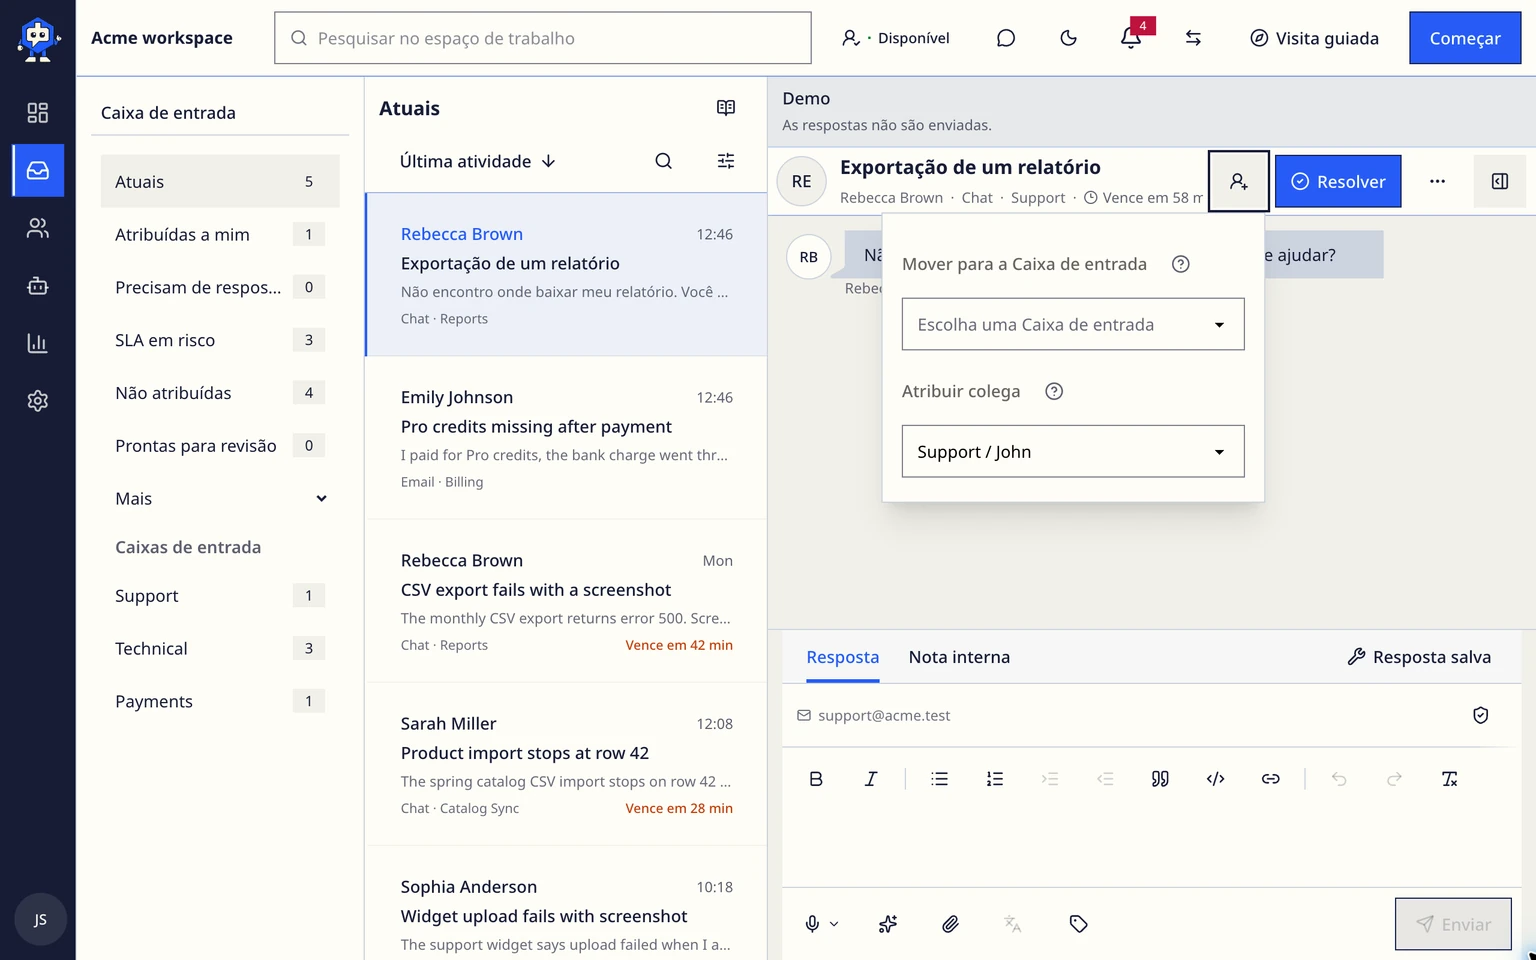Open Resposta salva saved replies
The width and height of the screenshot is (1536, 960).
1420,657
